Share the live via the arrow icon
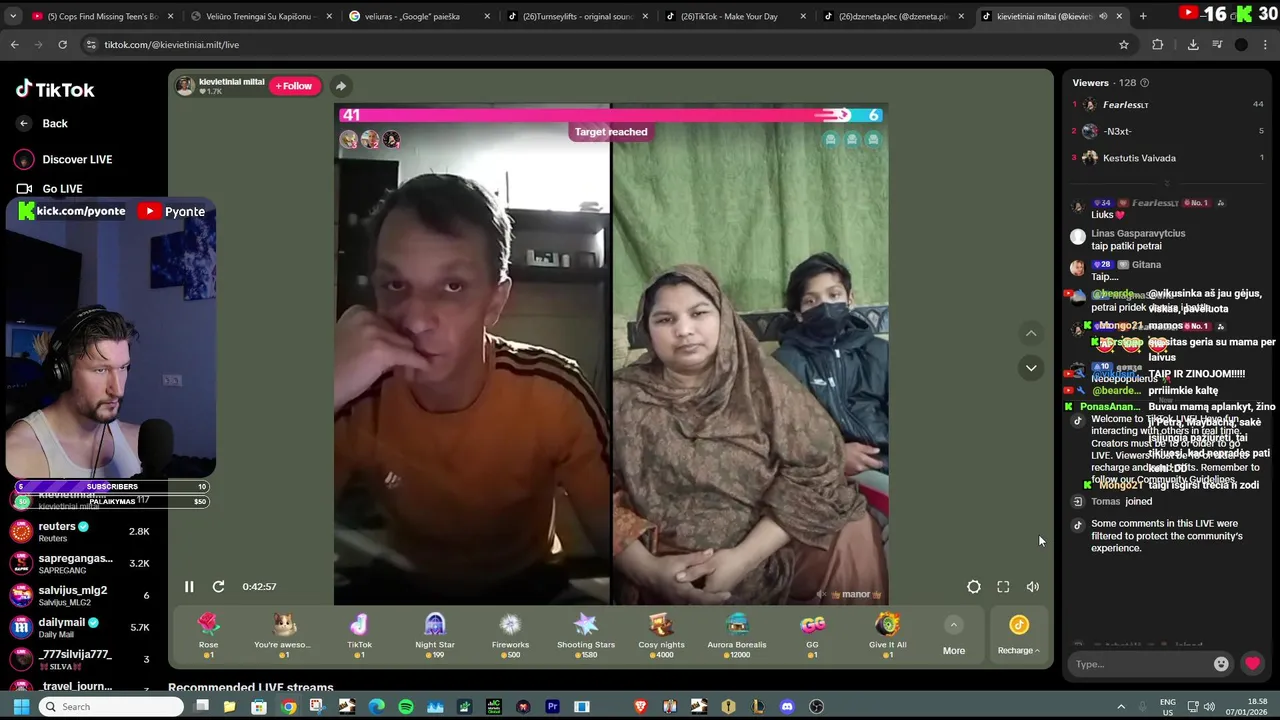This screenshot has width=1280, height=720. click(341, 86)
